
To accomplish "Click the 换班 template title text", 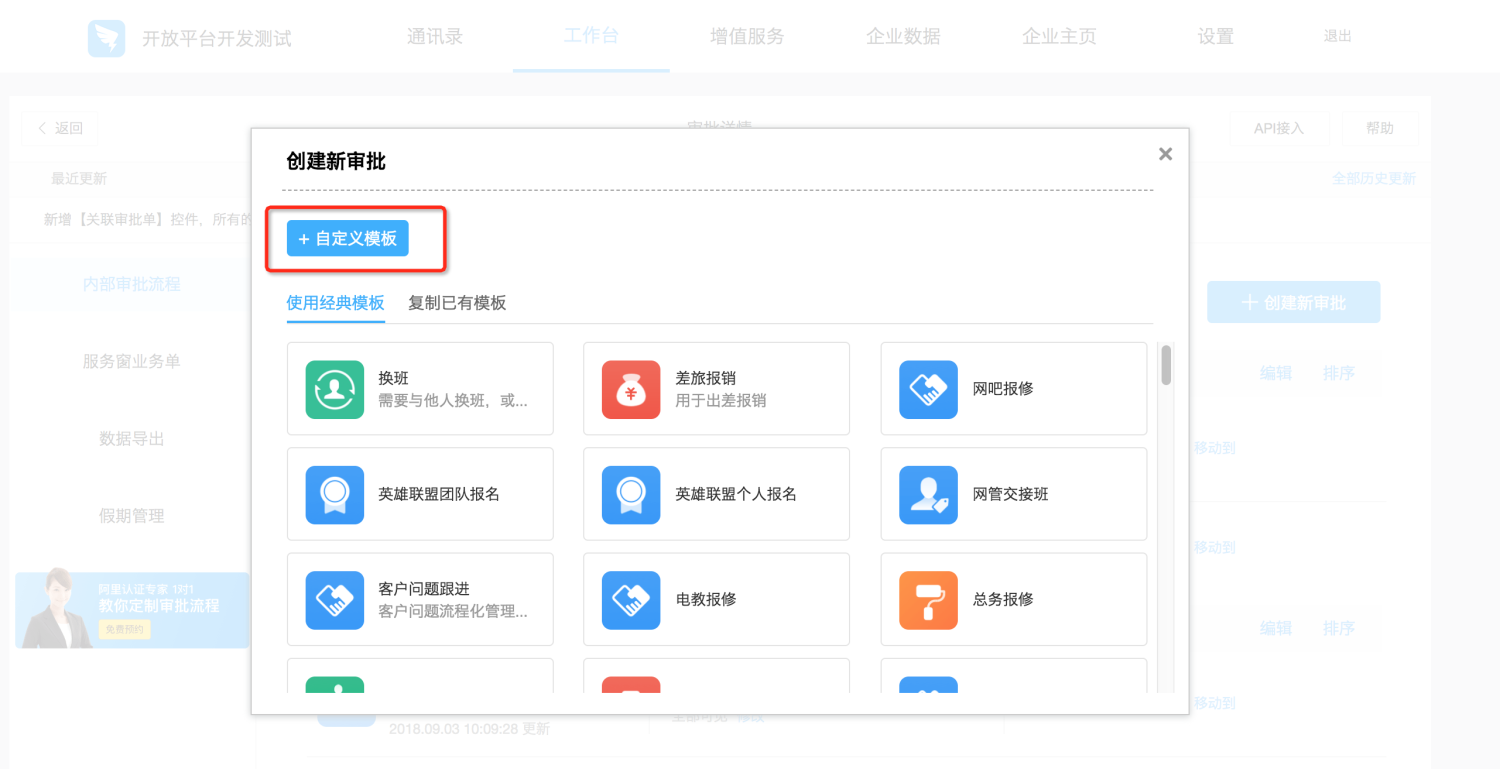I will coord(393,378).
